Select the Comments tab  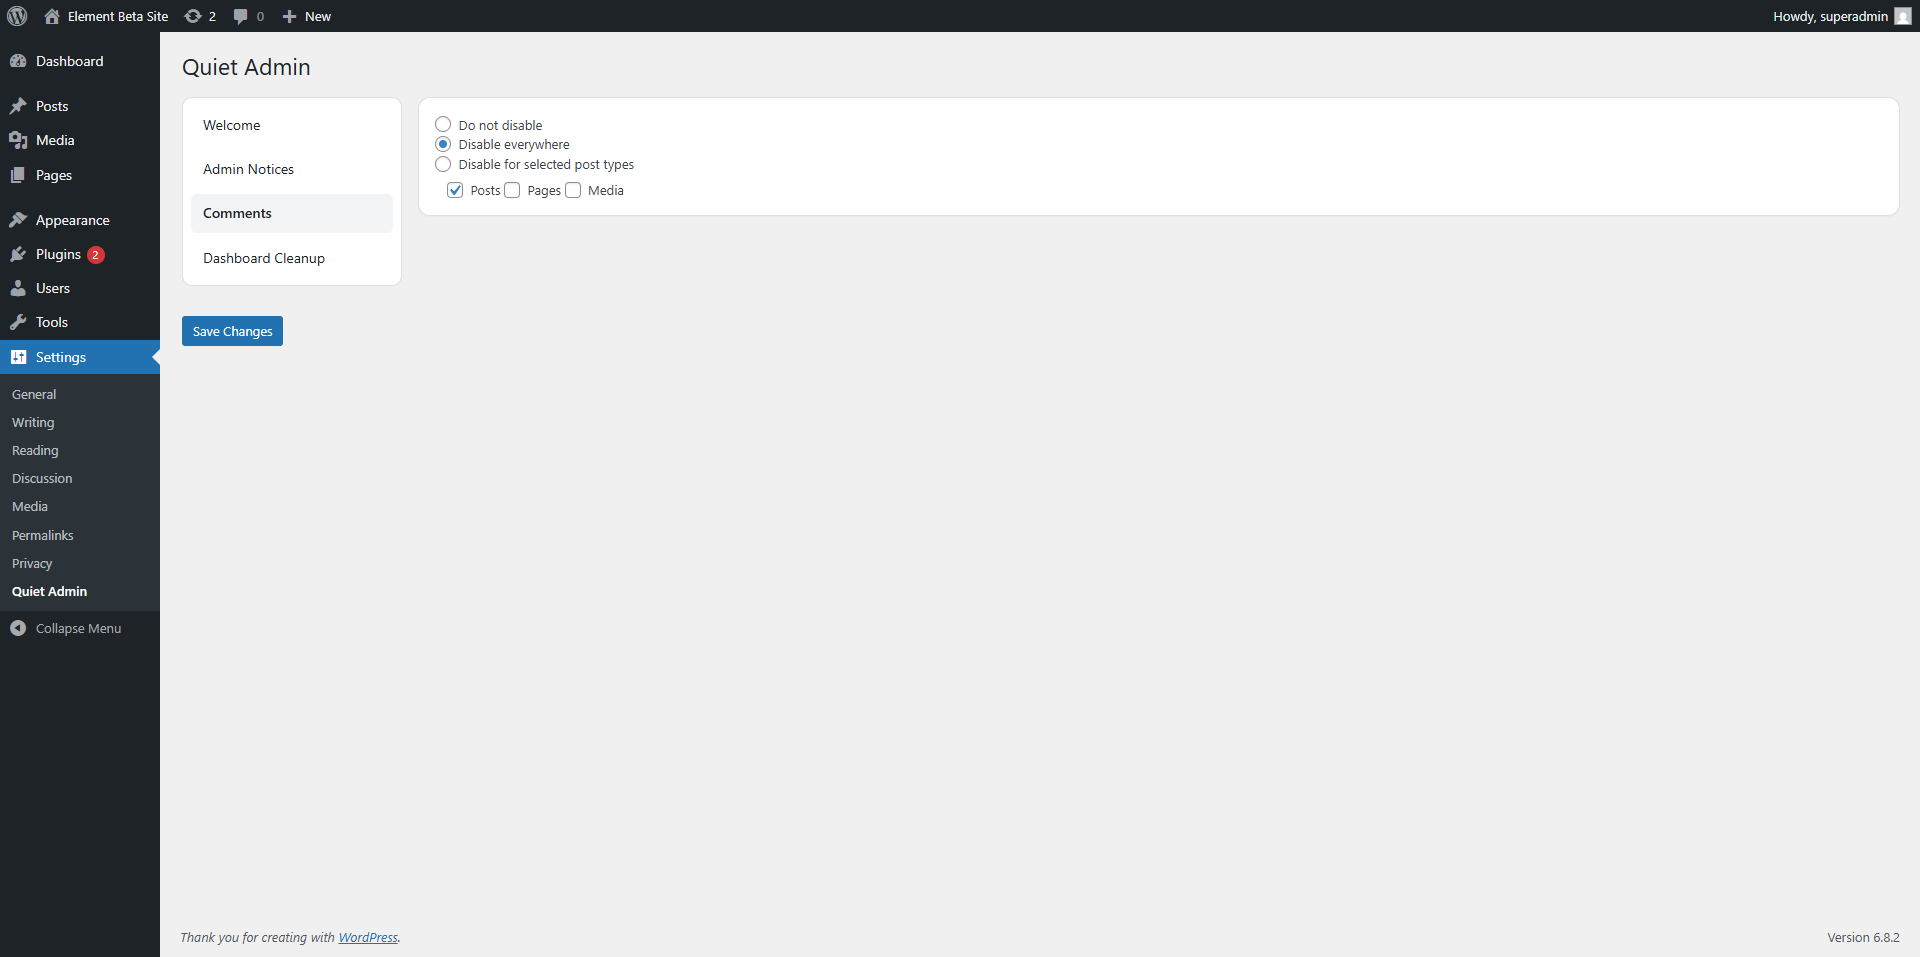point(292,213)
